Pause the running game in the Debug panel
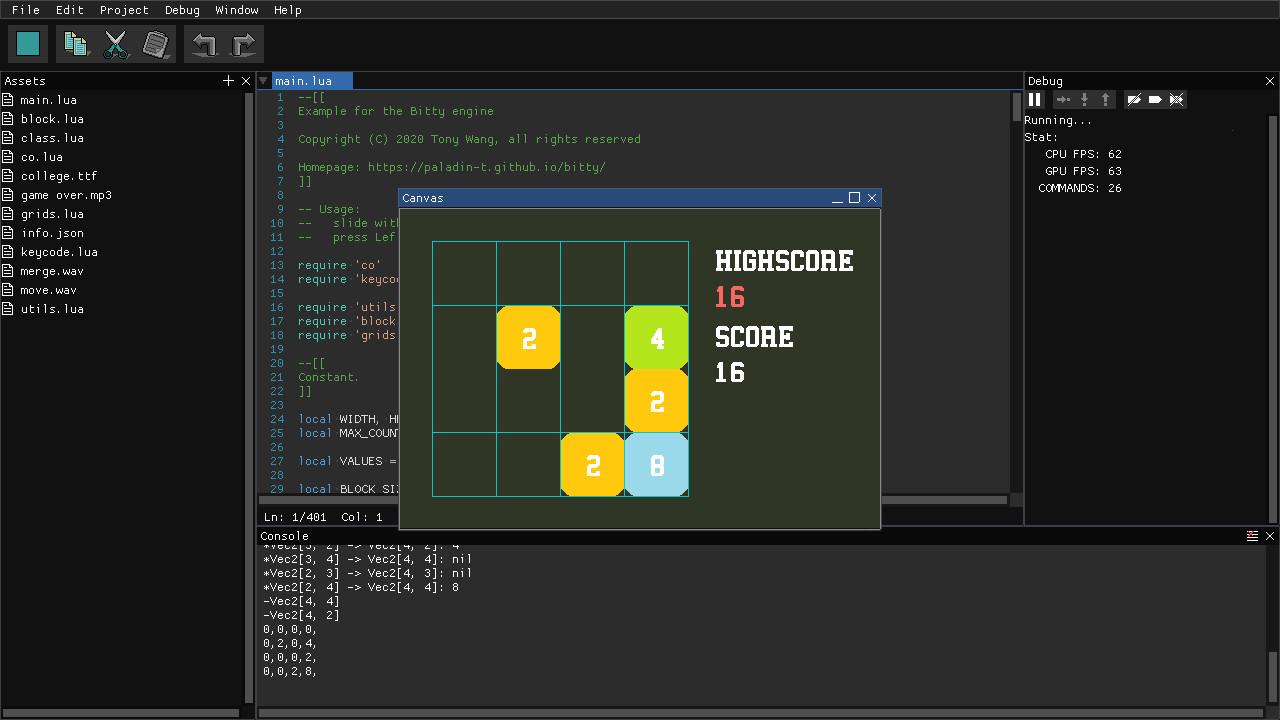Viewport: 1280px width, 720px height. (1035, 99)
